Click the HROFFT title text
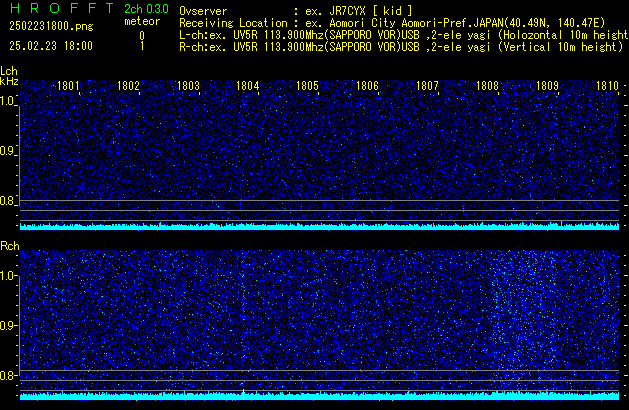 [62, 8]
